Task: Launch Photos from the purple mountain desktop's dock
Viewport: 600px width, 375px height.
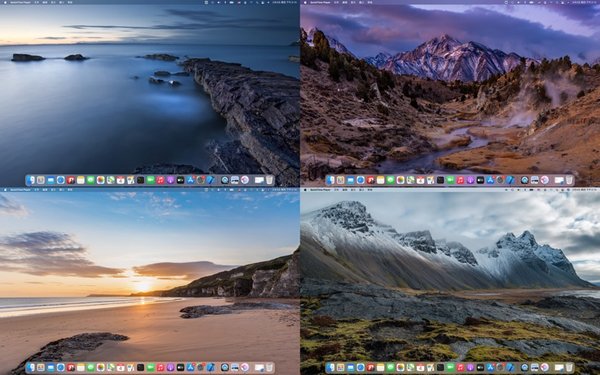Action: 400,180
